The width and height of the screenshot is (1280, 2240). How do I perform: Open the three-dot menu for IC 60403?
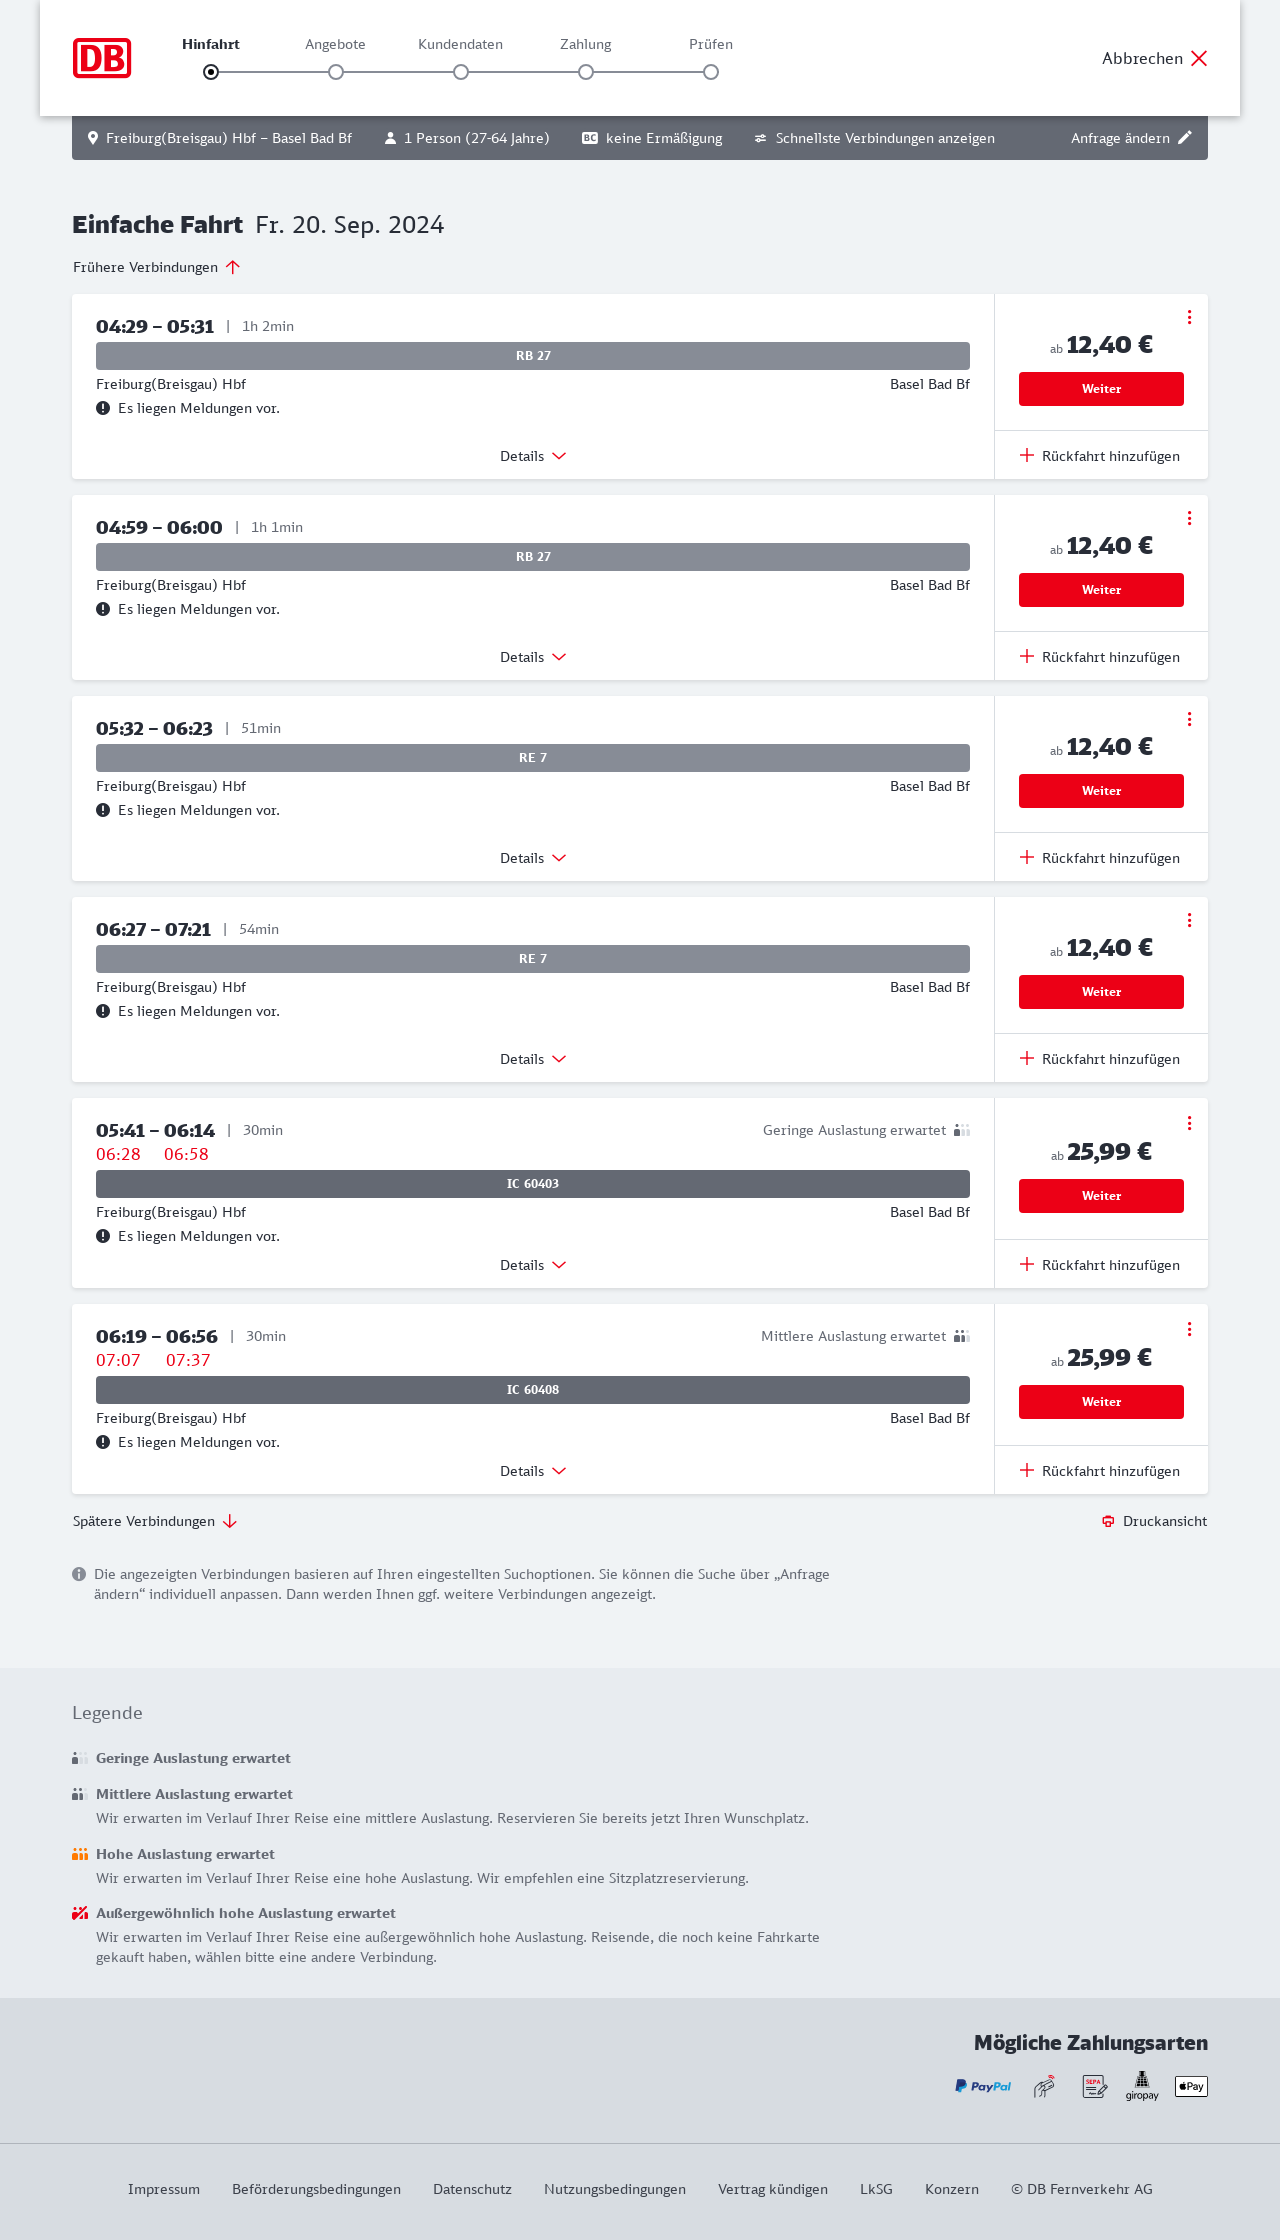(x=1189, y=1123)
